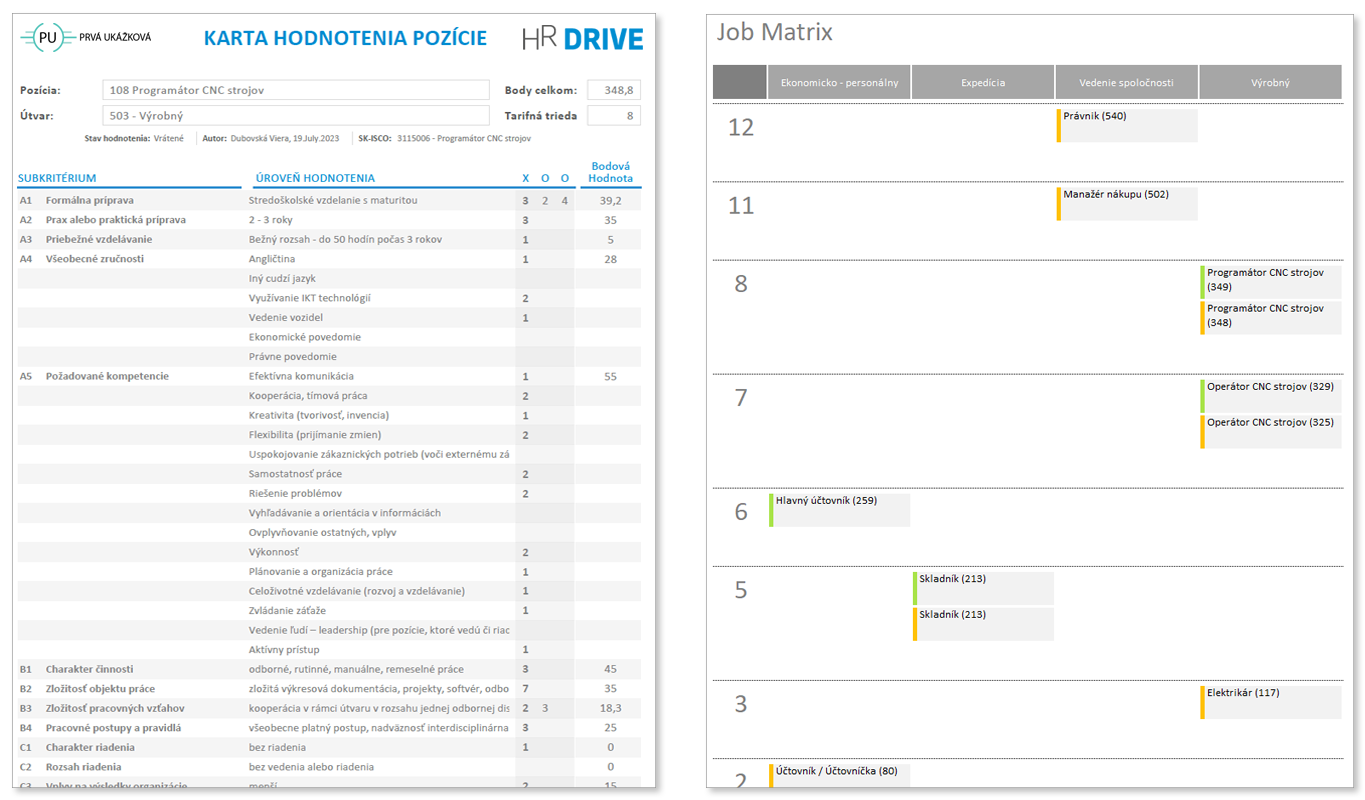Viewport: 1365px width, 800px height.
Task: Open the Manažér nákupu (502) job card
Action: pos(1127,203)
